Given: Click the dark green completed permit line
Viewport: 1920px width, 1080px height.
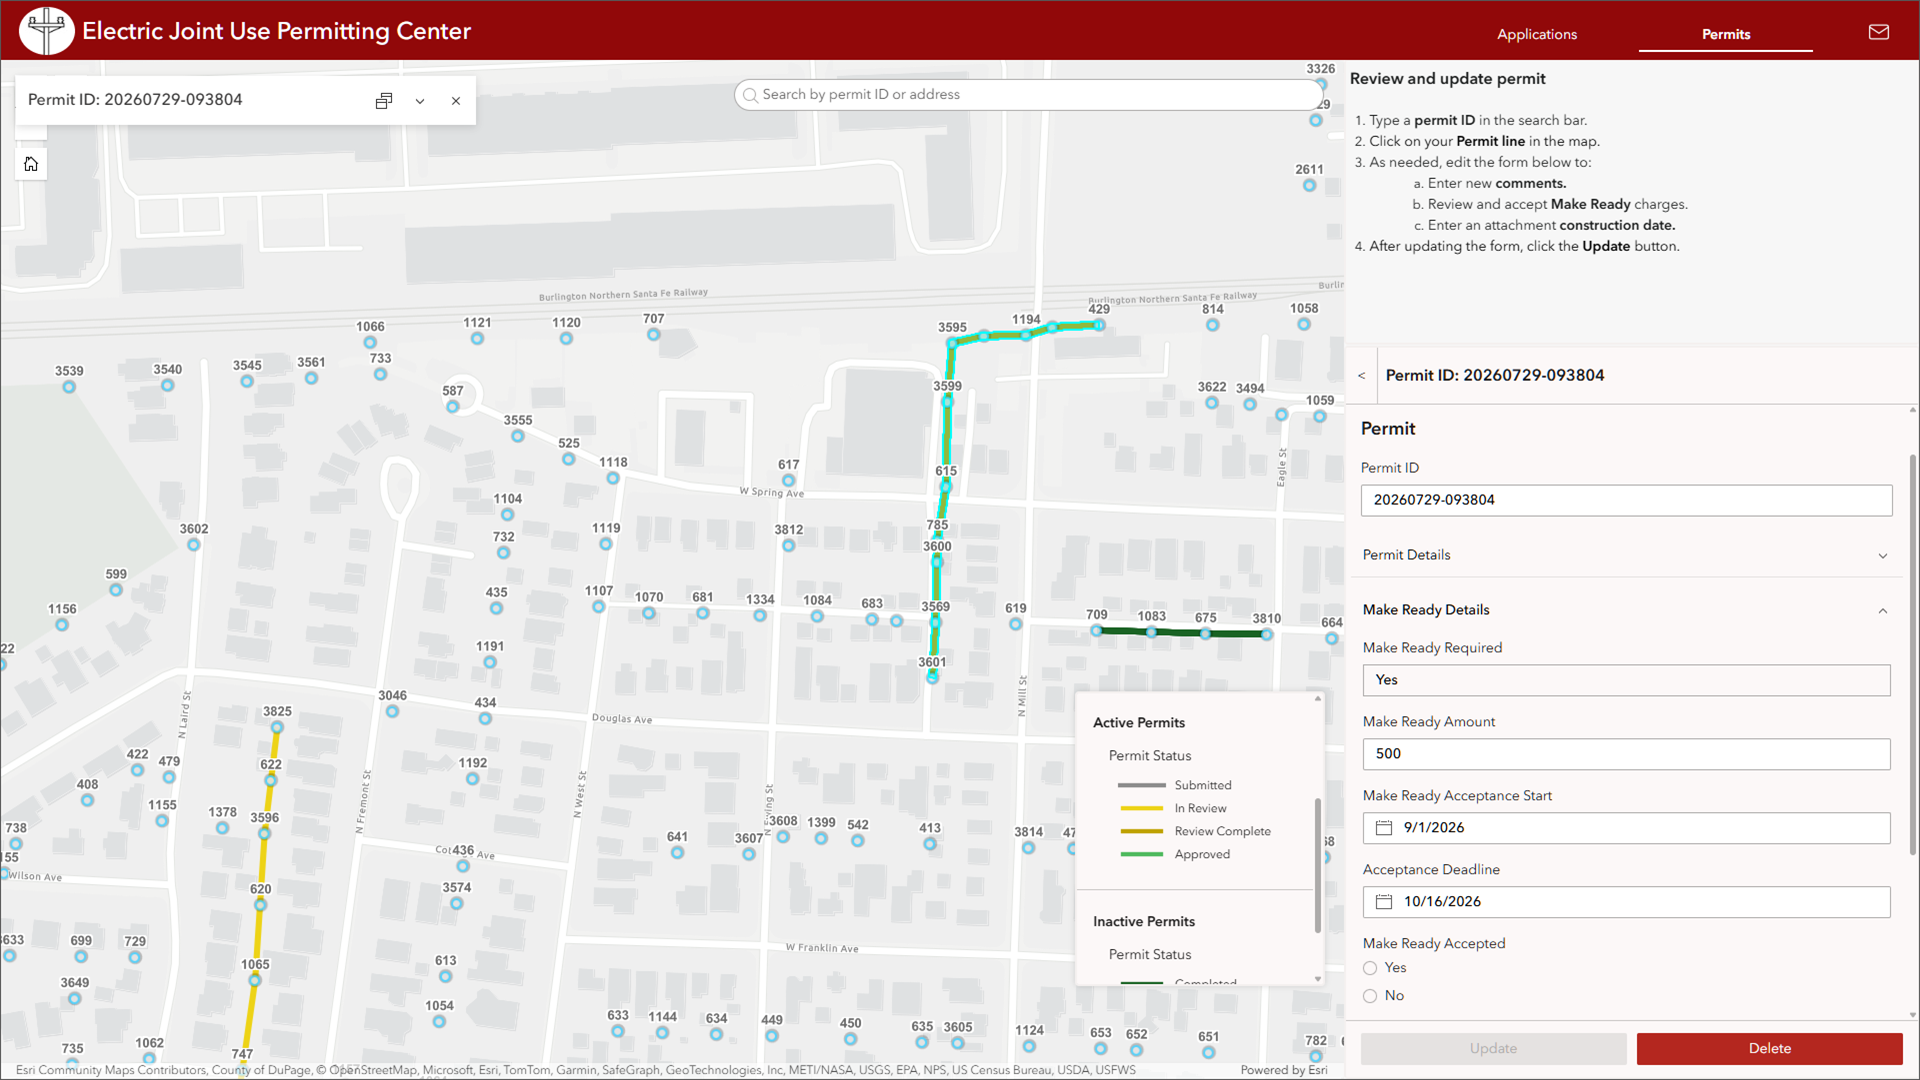Looking at the screenshot, I should [x=1180, y=633].
